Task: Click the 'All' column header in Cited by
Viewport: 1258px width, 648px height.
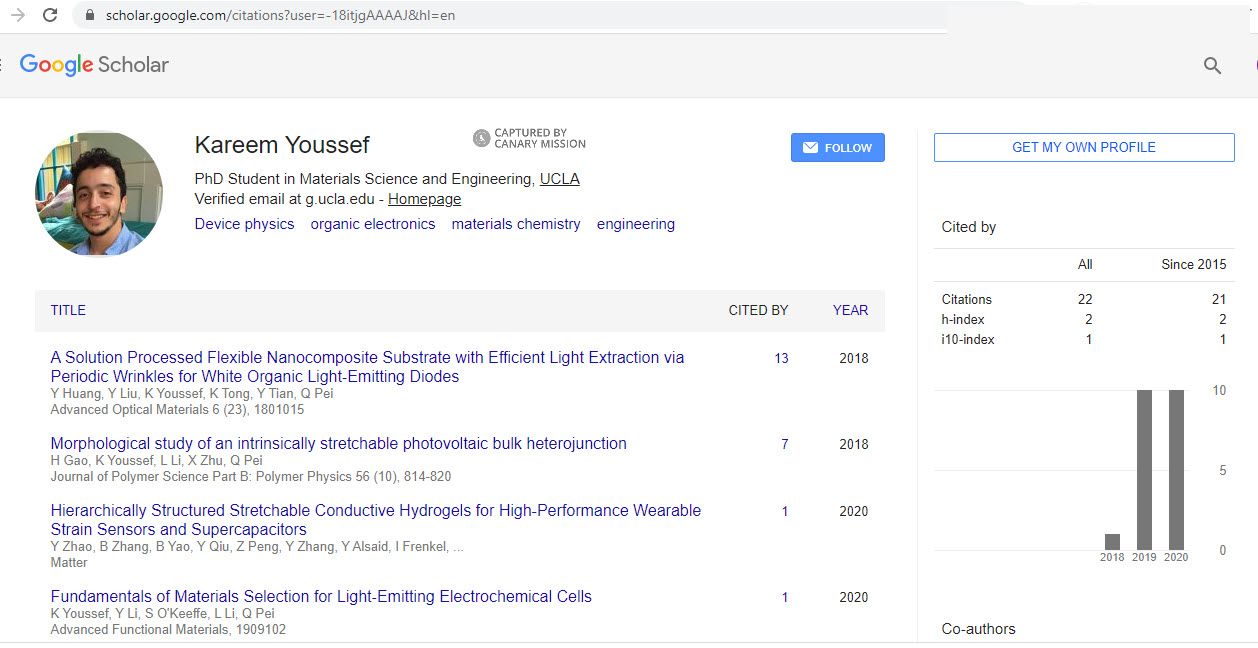Action: [1085, 264]
